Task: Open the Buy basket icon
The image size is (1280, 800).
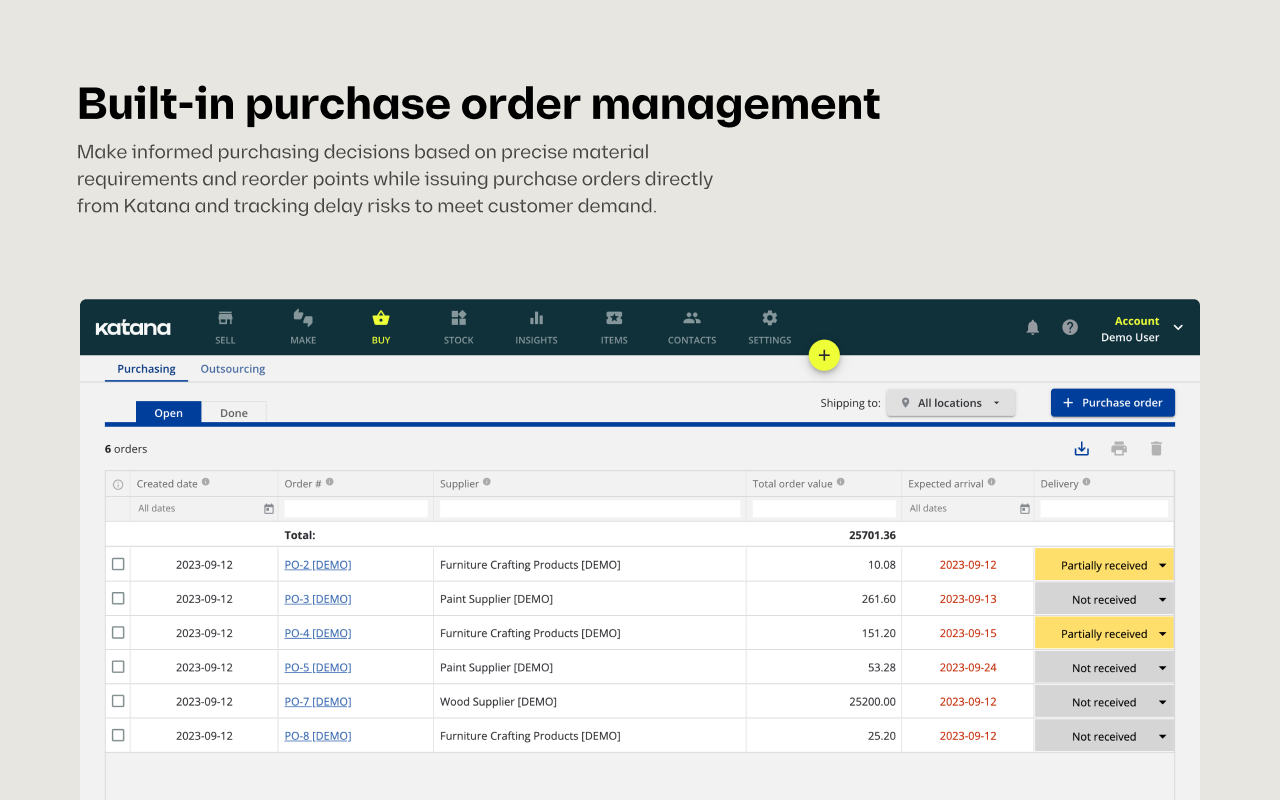Action: (381, 318)
